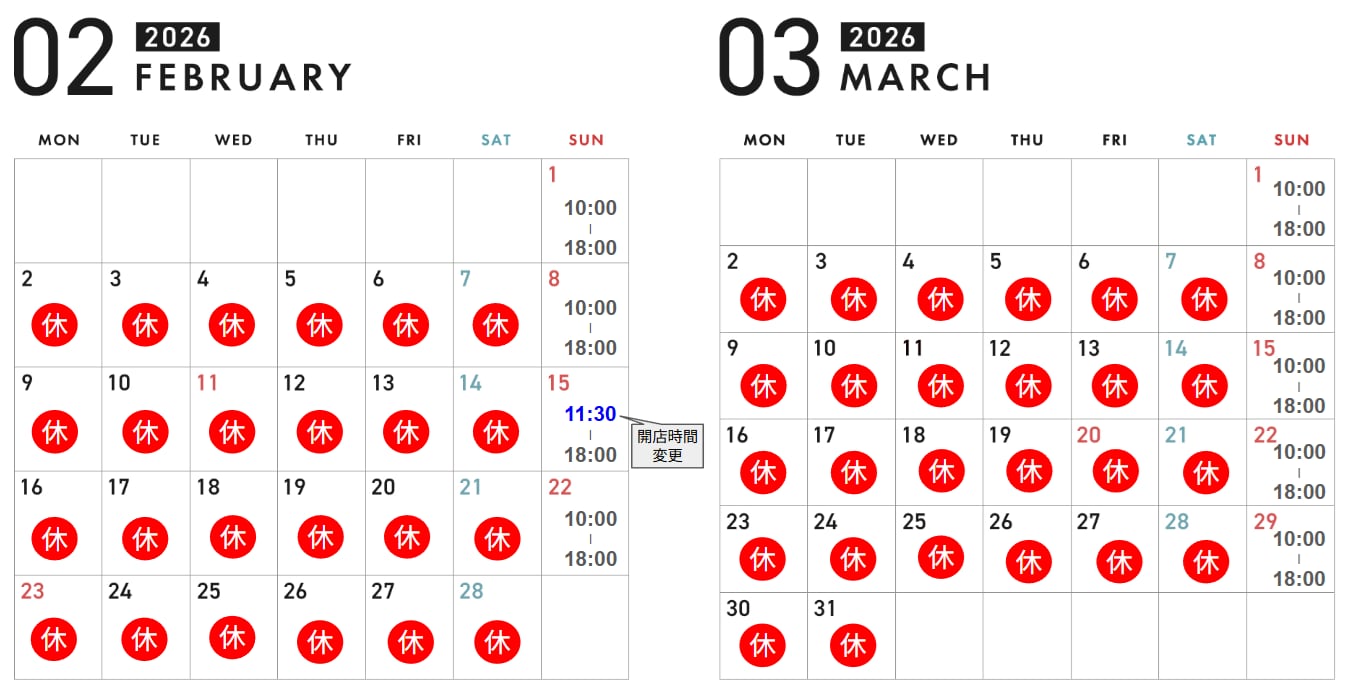Click the SUN column header in February
Screen dimensions: 1355x696
coord(586,140)
